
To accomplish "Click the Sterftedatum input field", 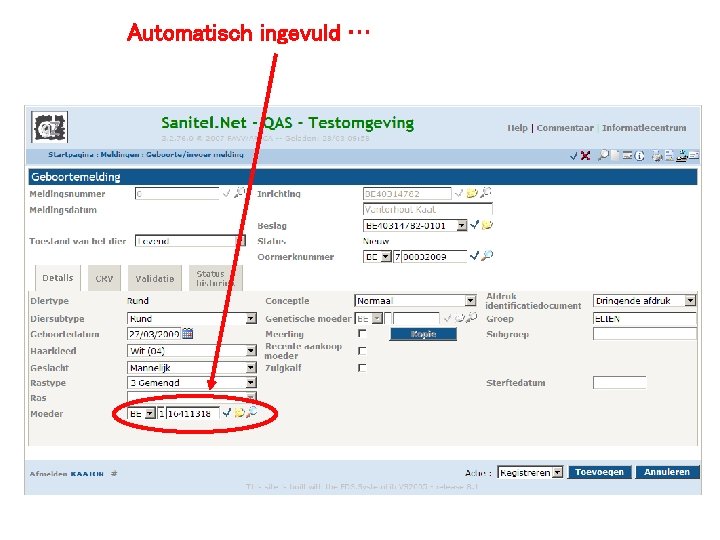I will [x=619, y=382].
